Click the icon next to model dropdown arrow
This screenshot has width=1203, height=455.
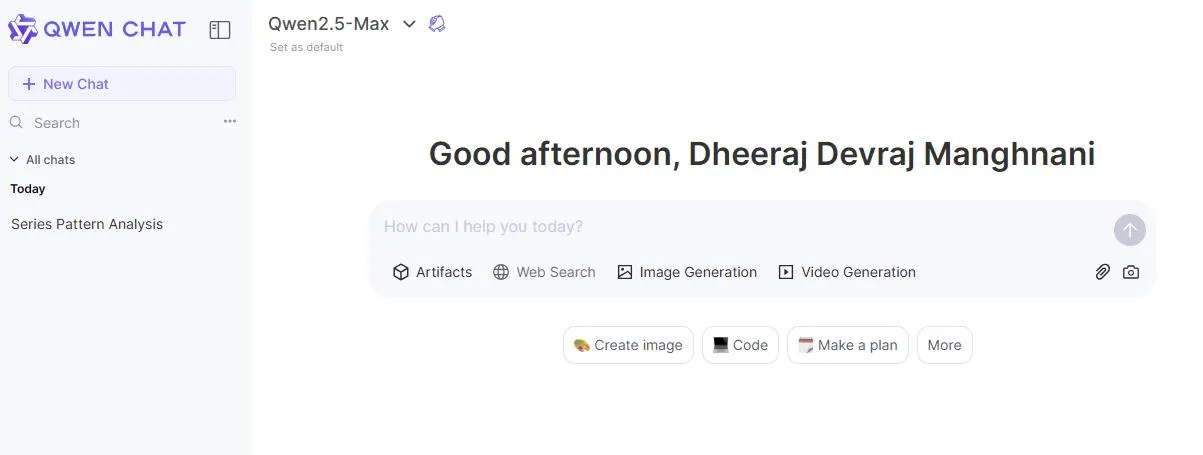point(437,24)
